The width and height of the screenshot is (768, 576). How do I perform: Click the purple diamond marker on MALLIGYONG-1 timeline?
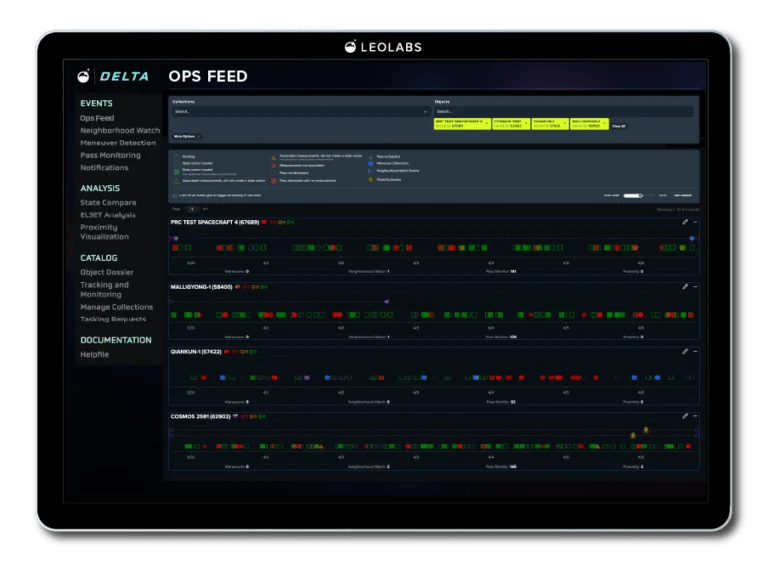(x=386, y=302)
